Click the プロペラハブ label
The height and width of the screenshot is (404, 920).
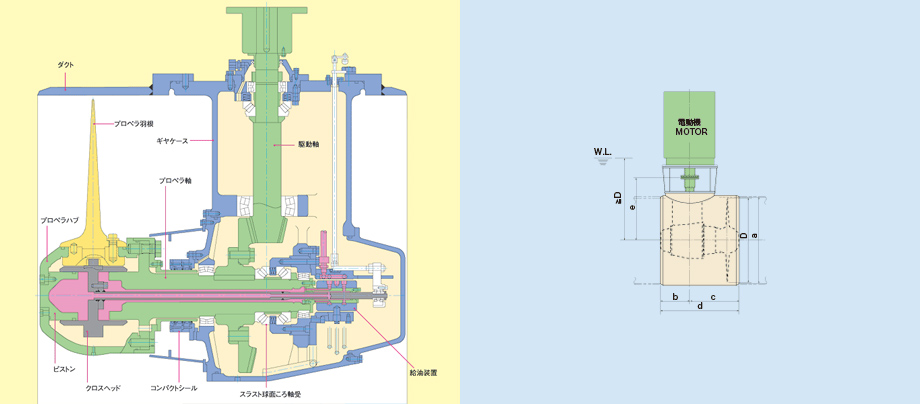(58, 218)
